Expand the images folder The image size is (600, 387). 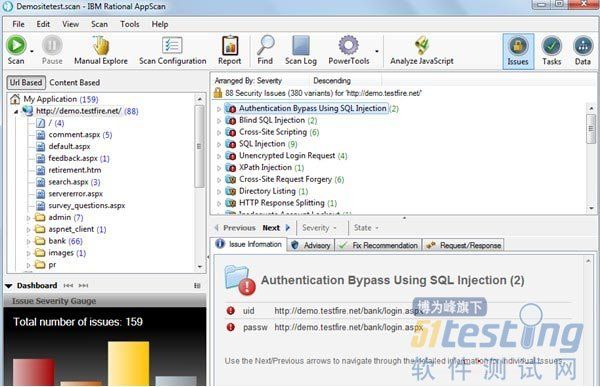coord(28,254)
